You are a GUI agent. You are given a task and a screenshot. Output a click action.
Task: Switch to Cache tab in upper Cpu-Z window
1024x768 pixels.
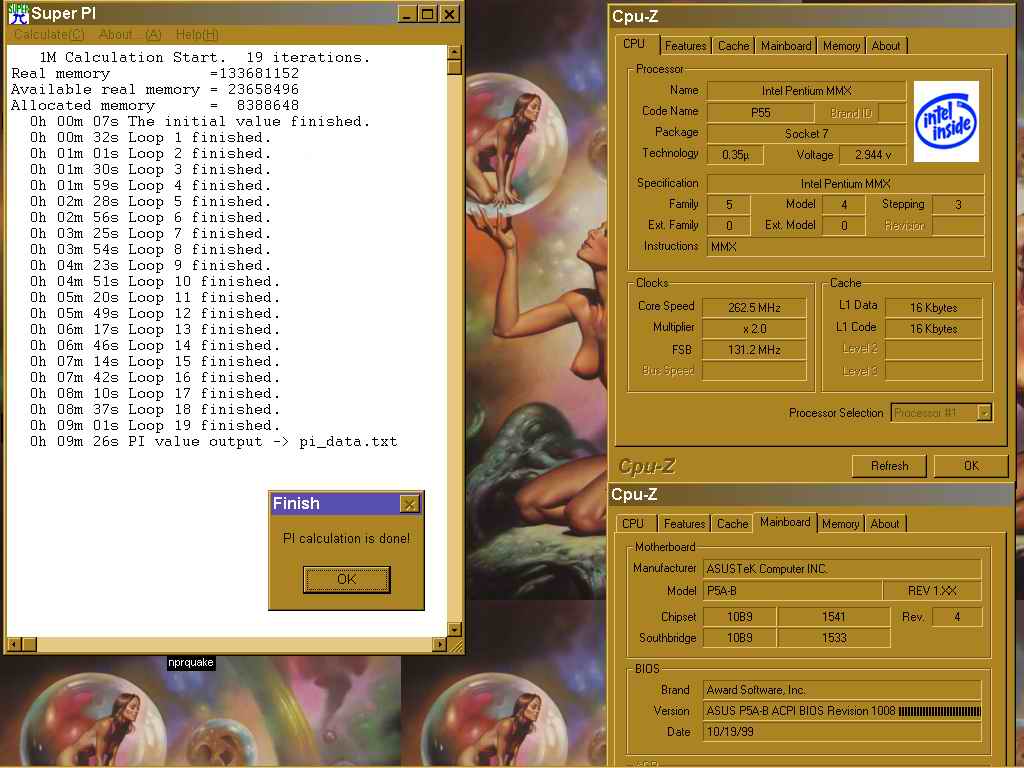[x=733, y=46]
